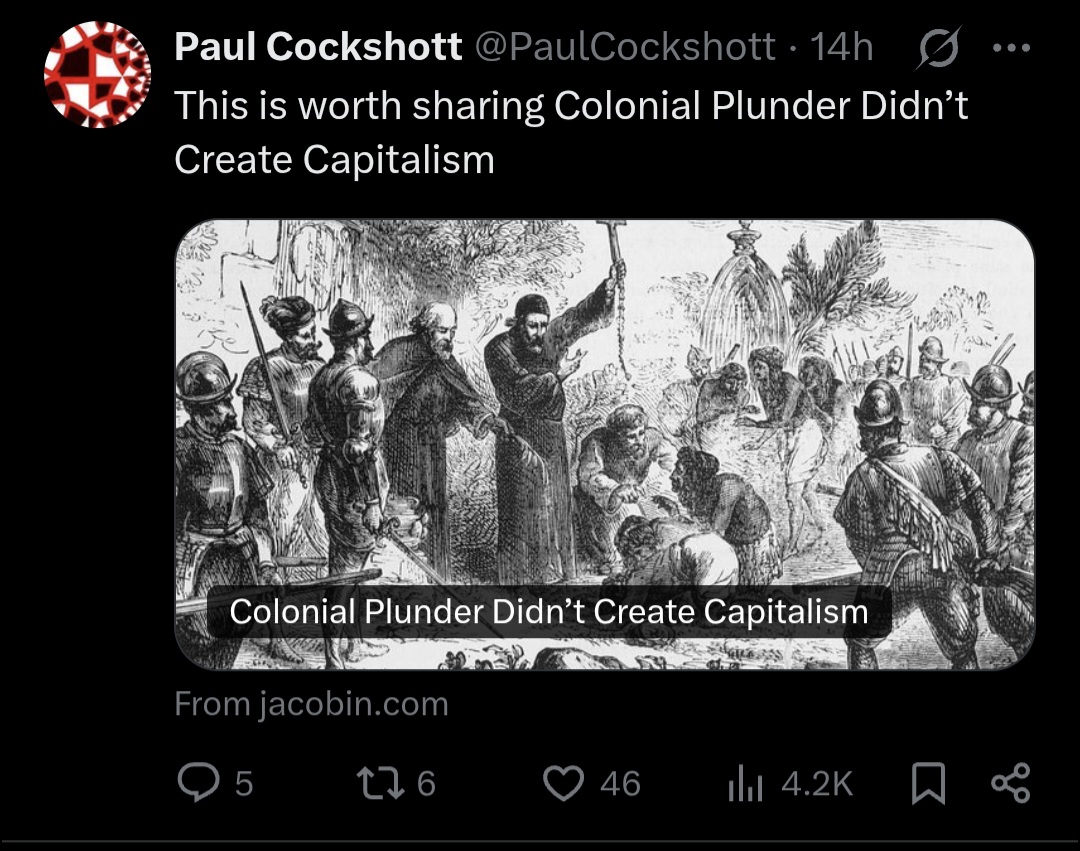Open view analytics bar chart icon
The height and width of the screenshot is (851, 1080).
pyautogui.click(x=745, y=784)
